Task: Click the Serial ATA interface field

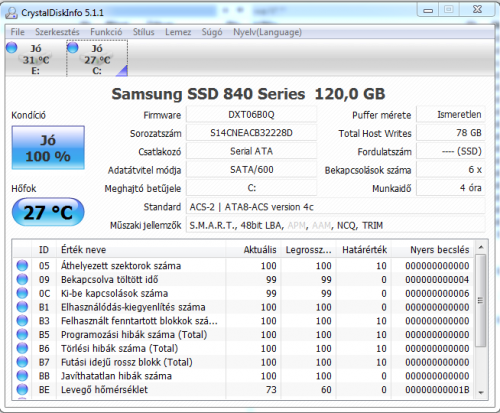Action: click(251, 151)
